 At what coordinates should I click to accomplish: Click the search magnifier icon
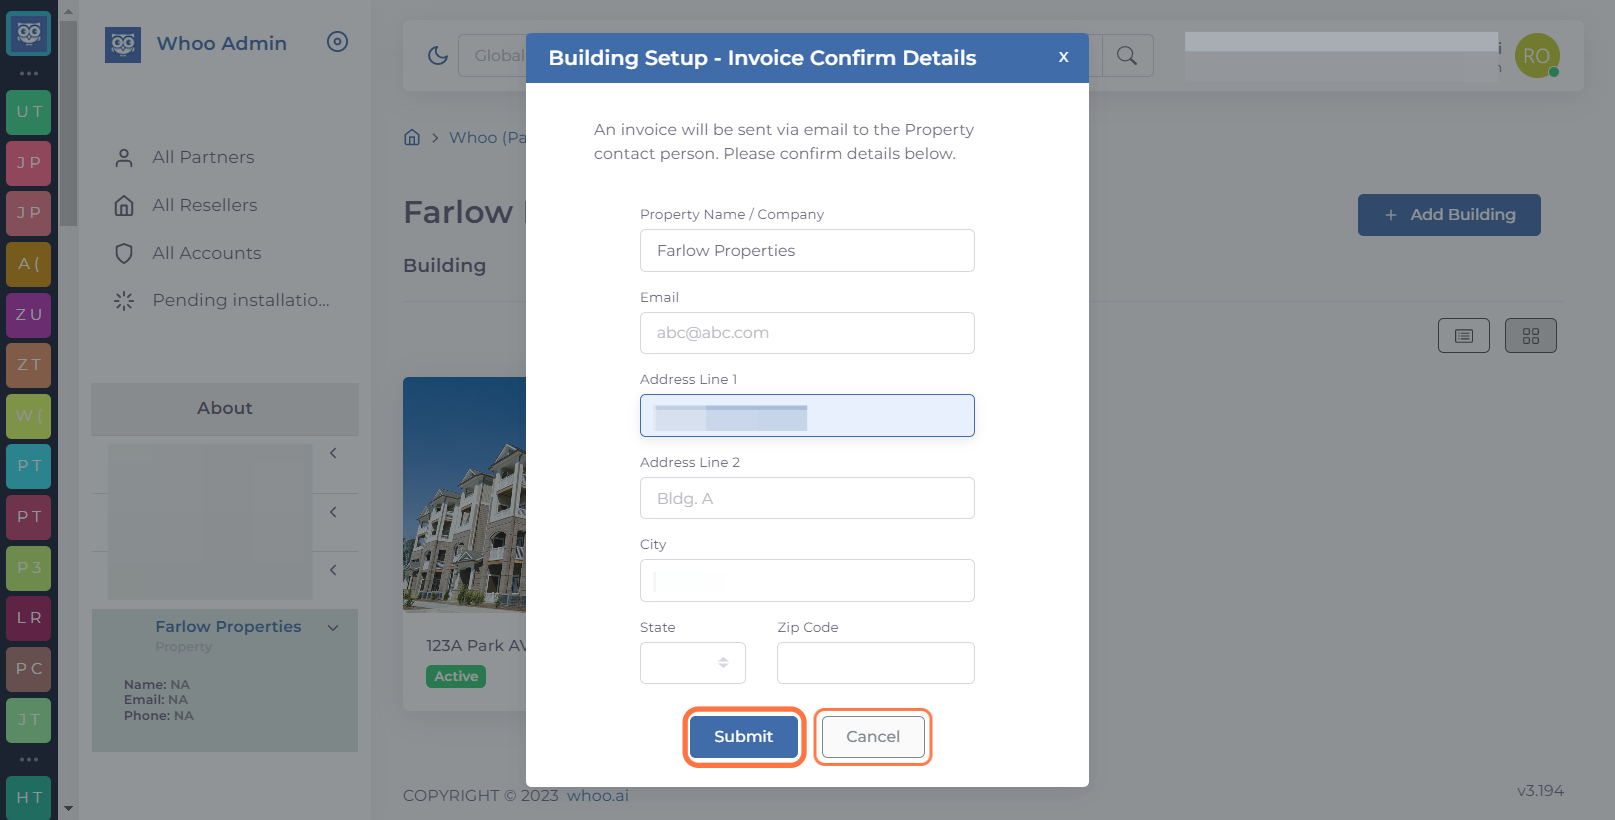[x=1127, y=56]
